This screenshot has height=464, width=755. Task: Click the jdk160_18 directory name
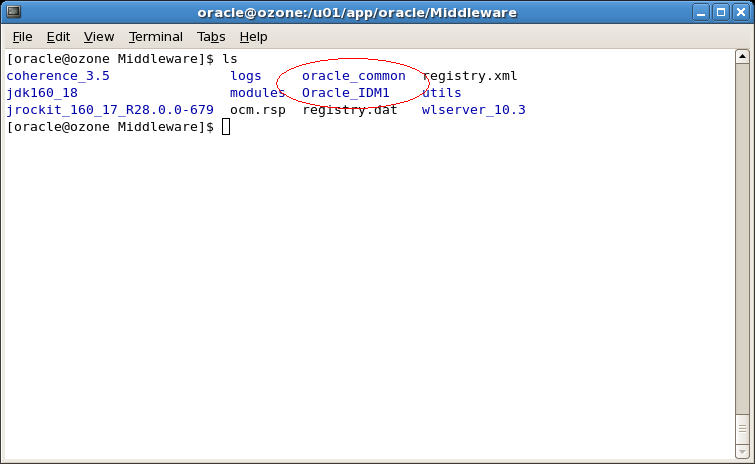point(42,93)
